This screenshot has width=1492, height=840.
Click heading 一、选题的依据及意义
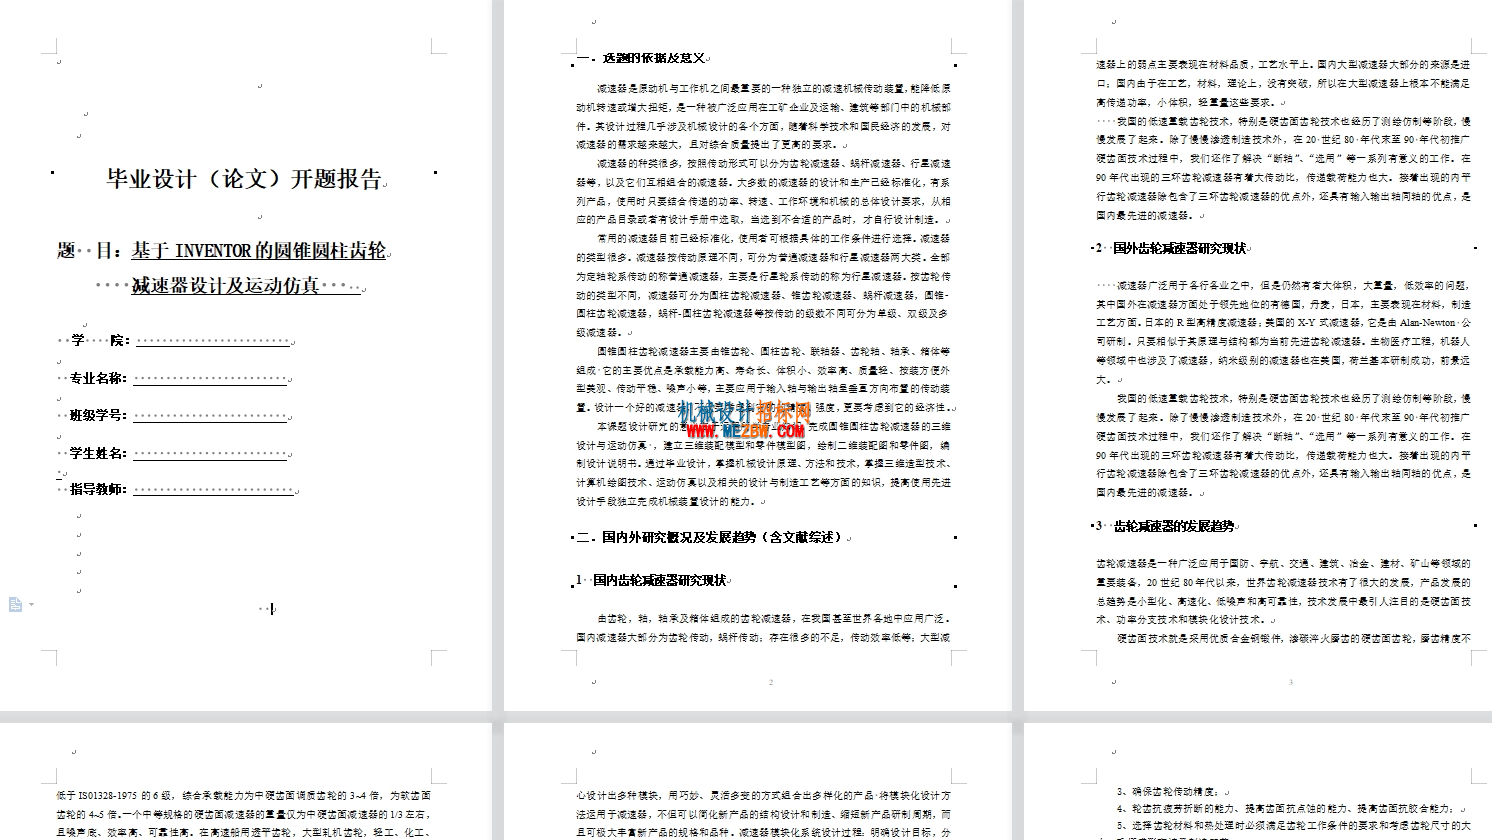(x=642, y=58)
